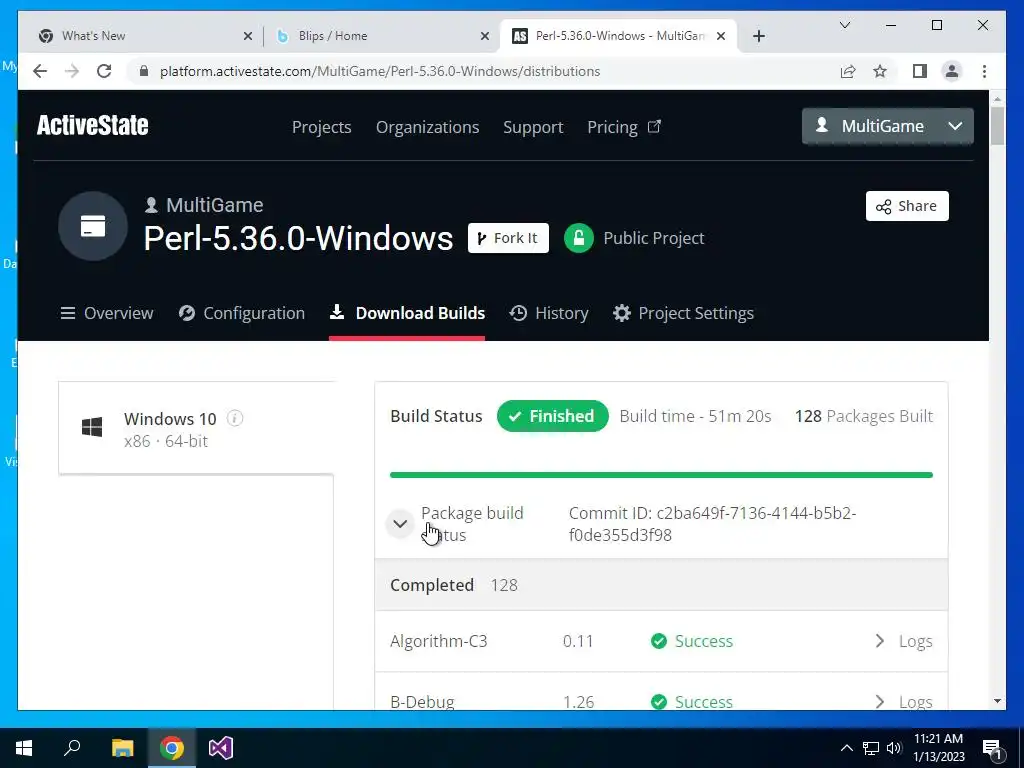1024x768 pixels.
Task: Open the Chrome profile icon
Action: click(952, 71)
